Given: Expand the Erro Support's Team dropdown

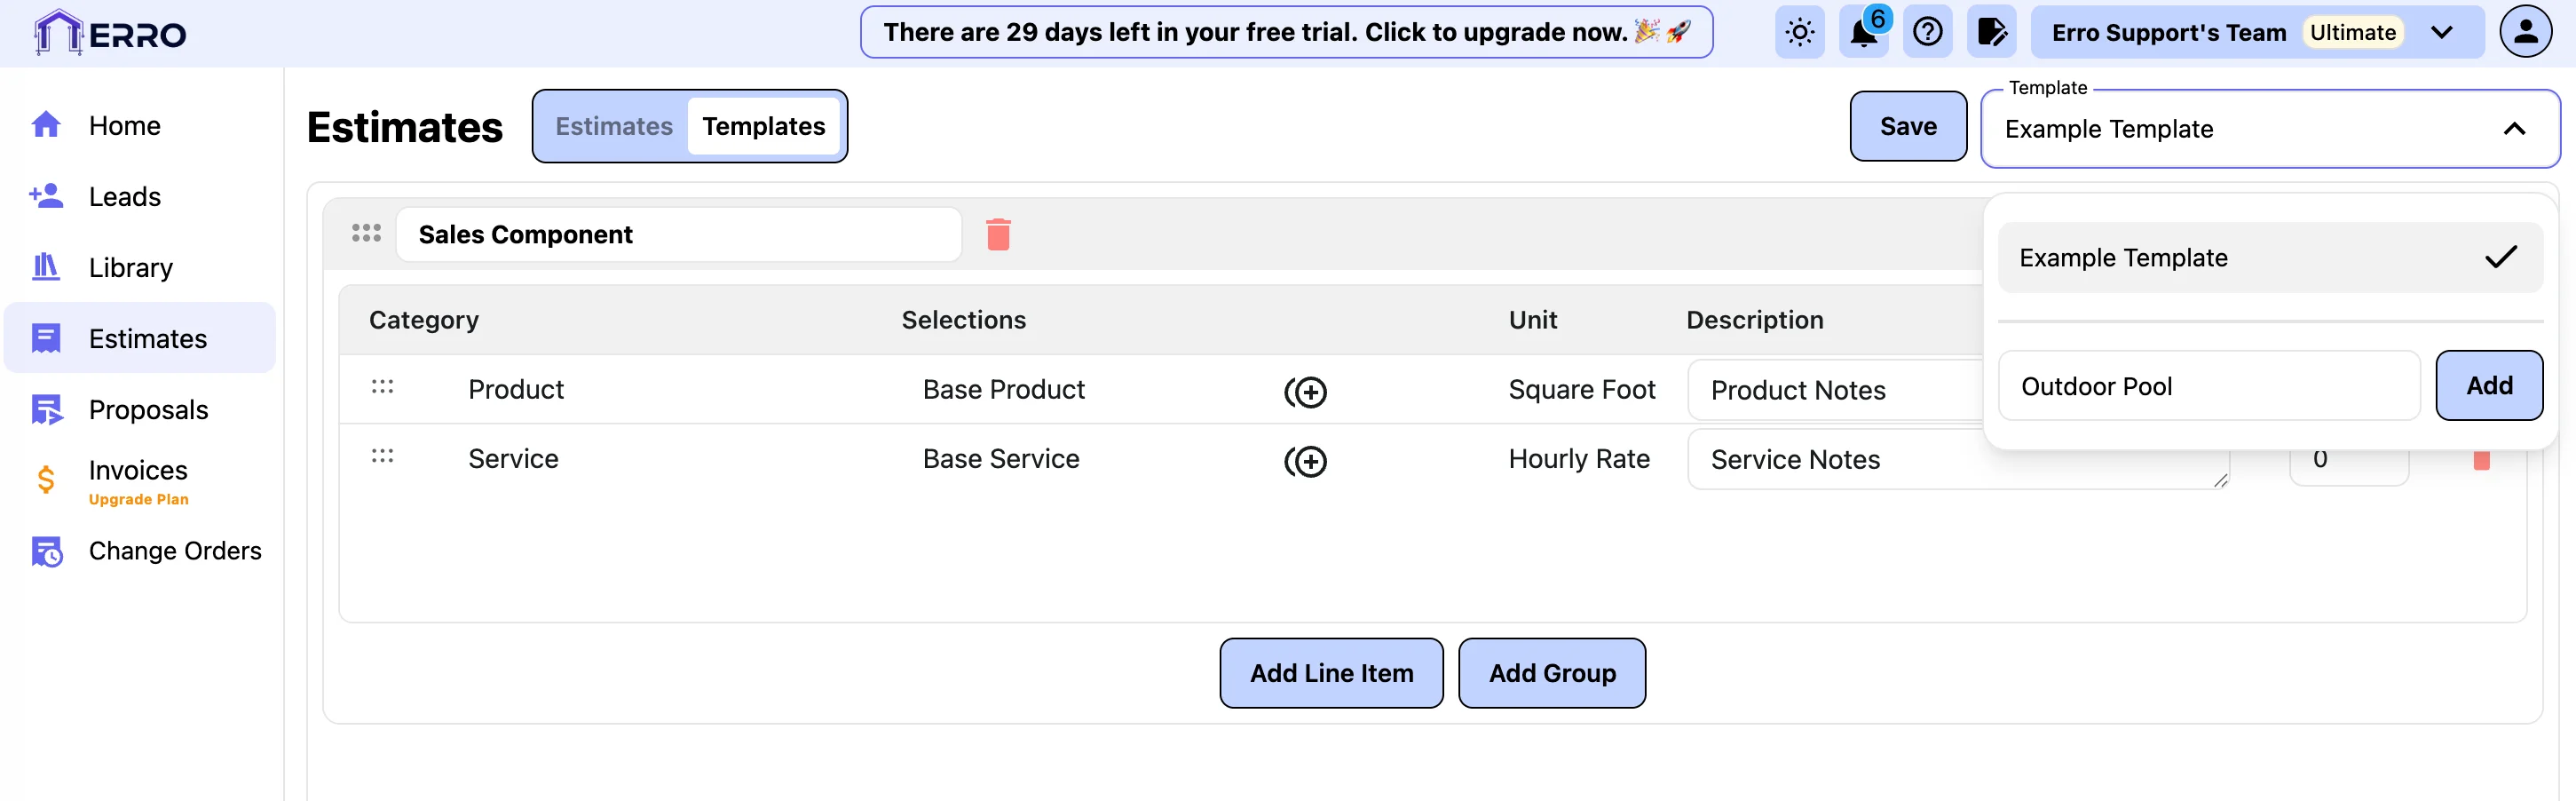Looking at the screenshot, I should [x=2441, y=33].
